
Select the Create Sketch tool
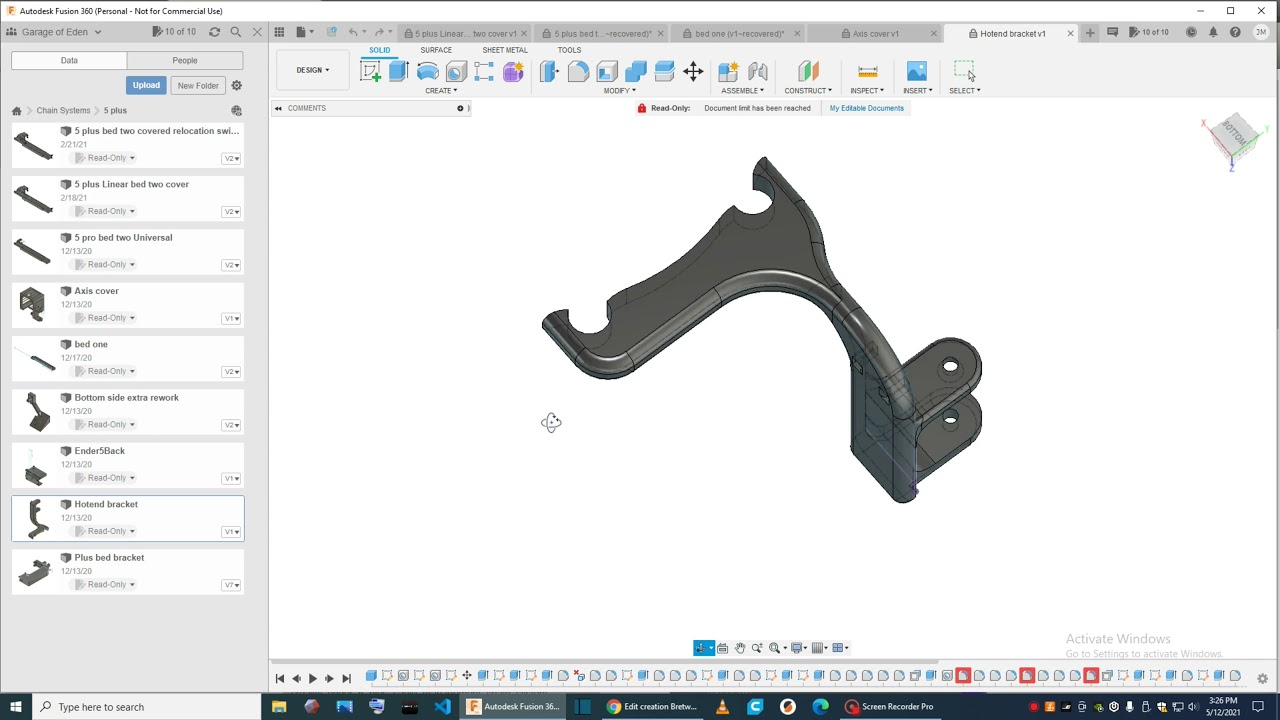[x=370, y=71]
